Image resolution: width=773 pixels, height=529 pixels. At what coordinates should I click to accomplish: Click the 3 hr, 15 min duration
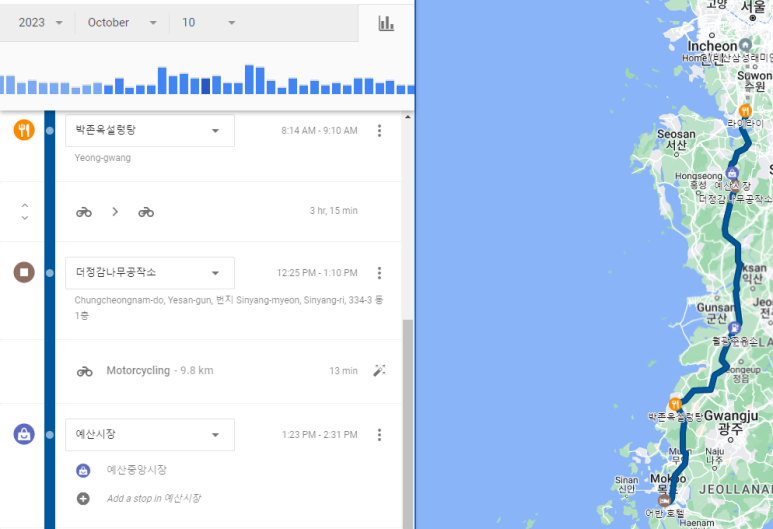pyautogui.click(x=334, y=211)
